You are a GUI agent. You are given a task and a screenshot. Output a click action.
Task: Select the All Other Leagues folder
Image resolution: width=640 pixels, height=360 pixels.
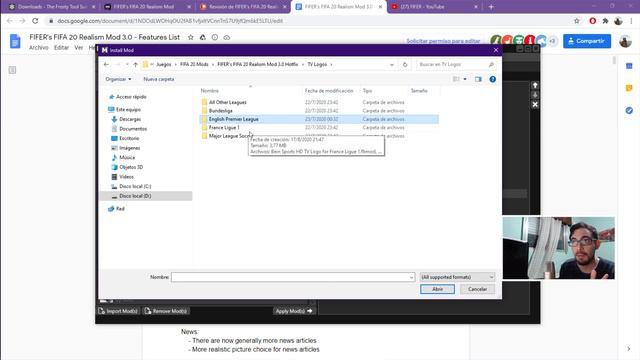pyautogui.click(x=227, y=102)
